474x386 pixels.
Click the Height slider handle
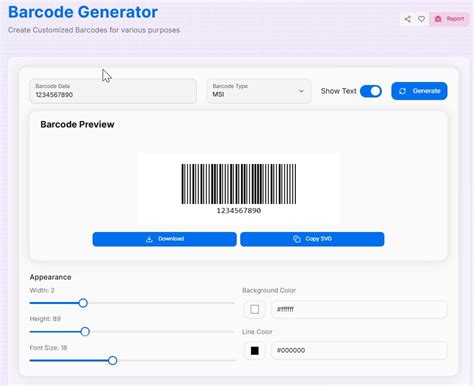85,332
